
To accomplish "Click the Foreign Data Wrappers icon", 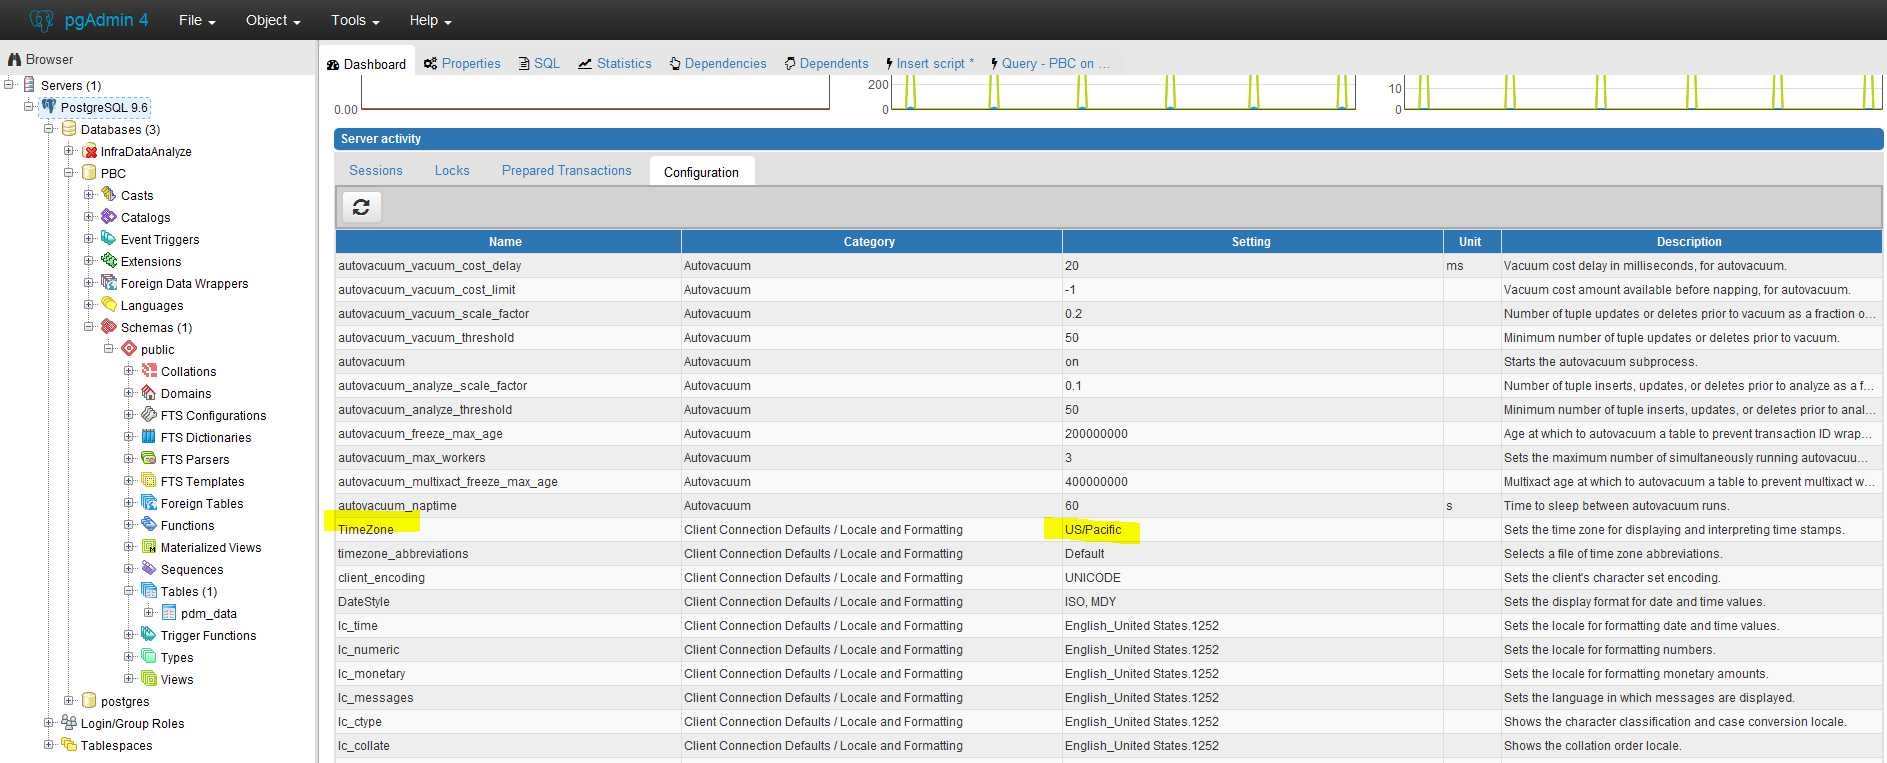I will click(x=109, y=283).
